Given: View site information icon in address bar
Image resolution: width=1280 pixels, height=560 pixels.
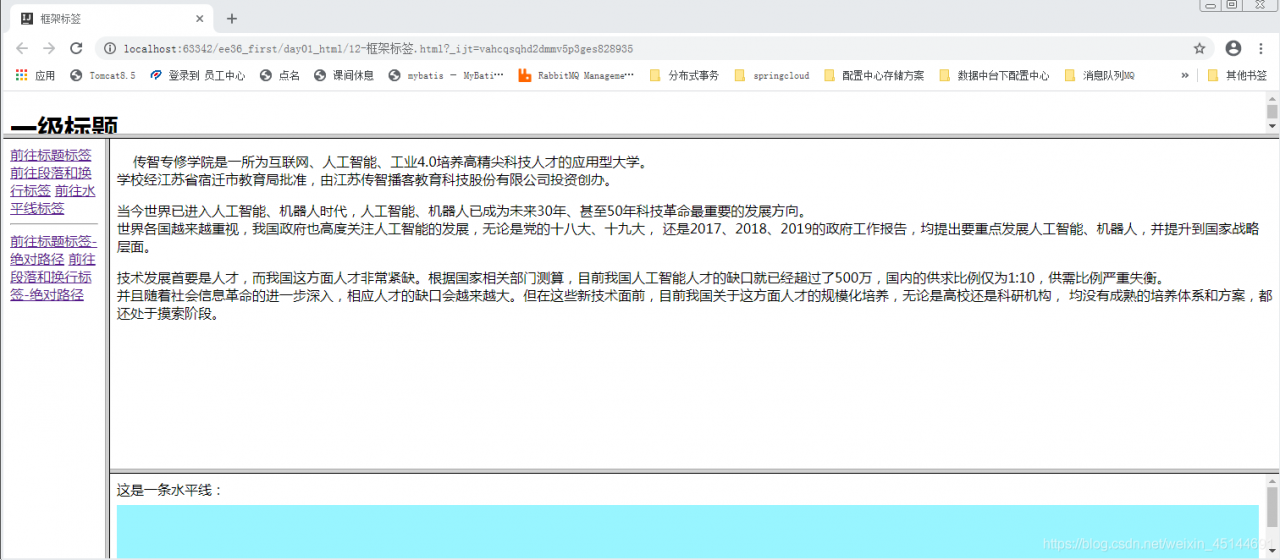Looking at the screenshot, I should click(110, 48).
